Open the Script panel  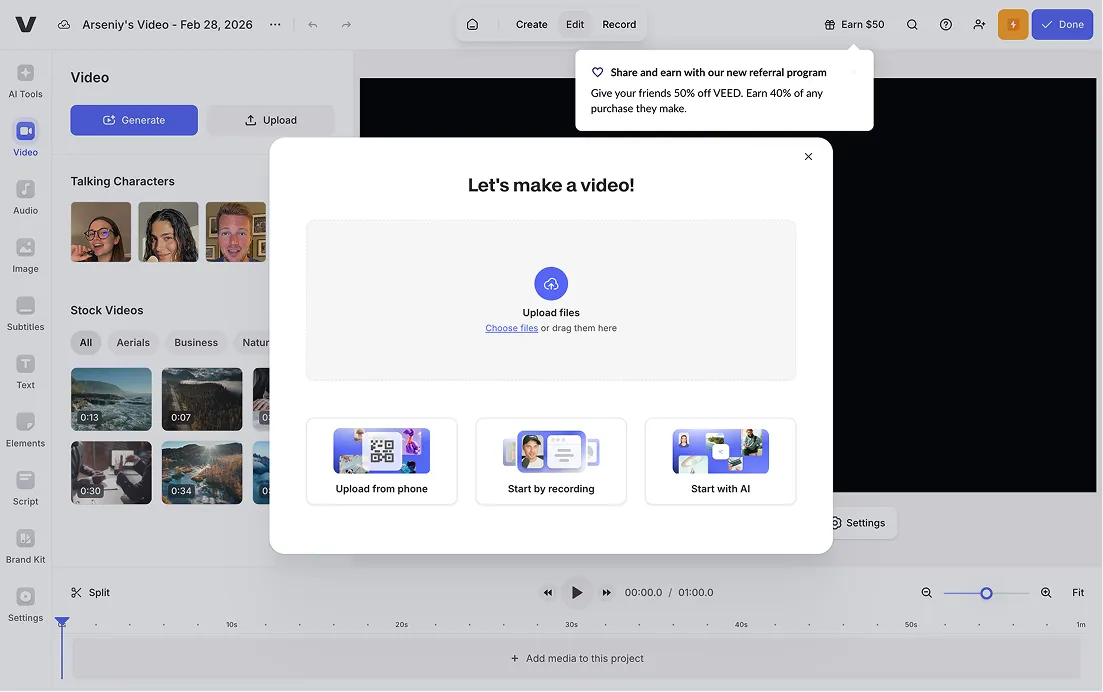tap(25, 487)
